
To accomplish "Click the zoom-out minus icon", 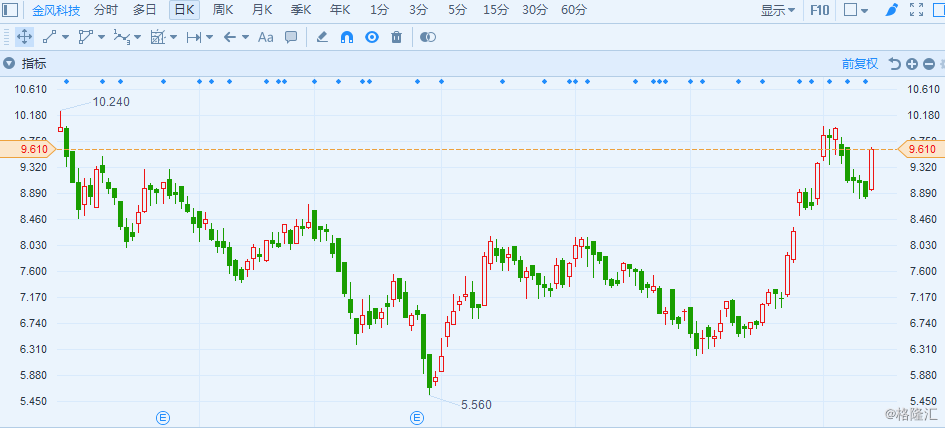I will click(930, 64).
